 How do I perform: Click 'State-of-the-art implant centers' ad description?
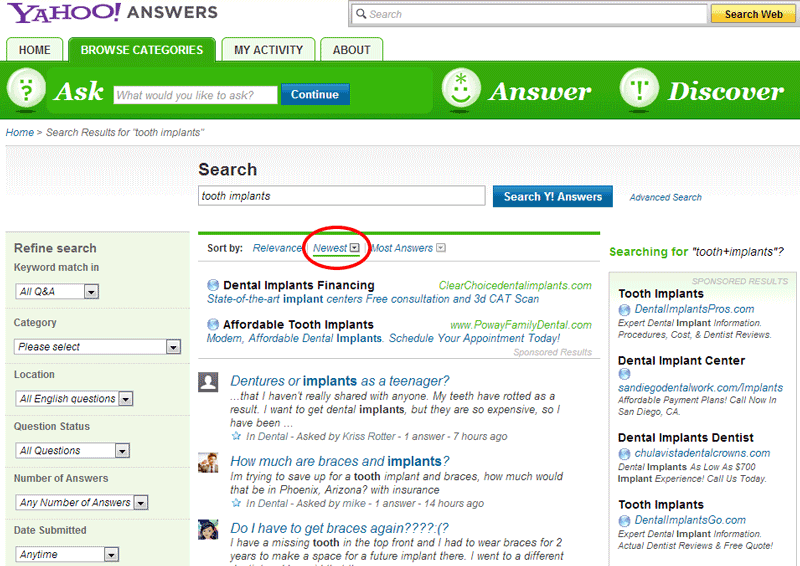tap(373, 299)
